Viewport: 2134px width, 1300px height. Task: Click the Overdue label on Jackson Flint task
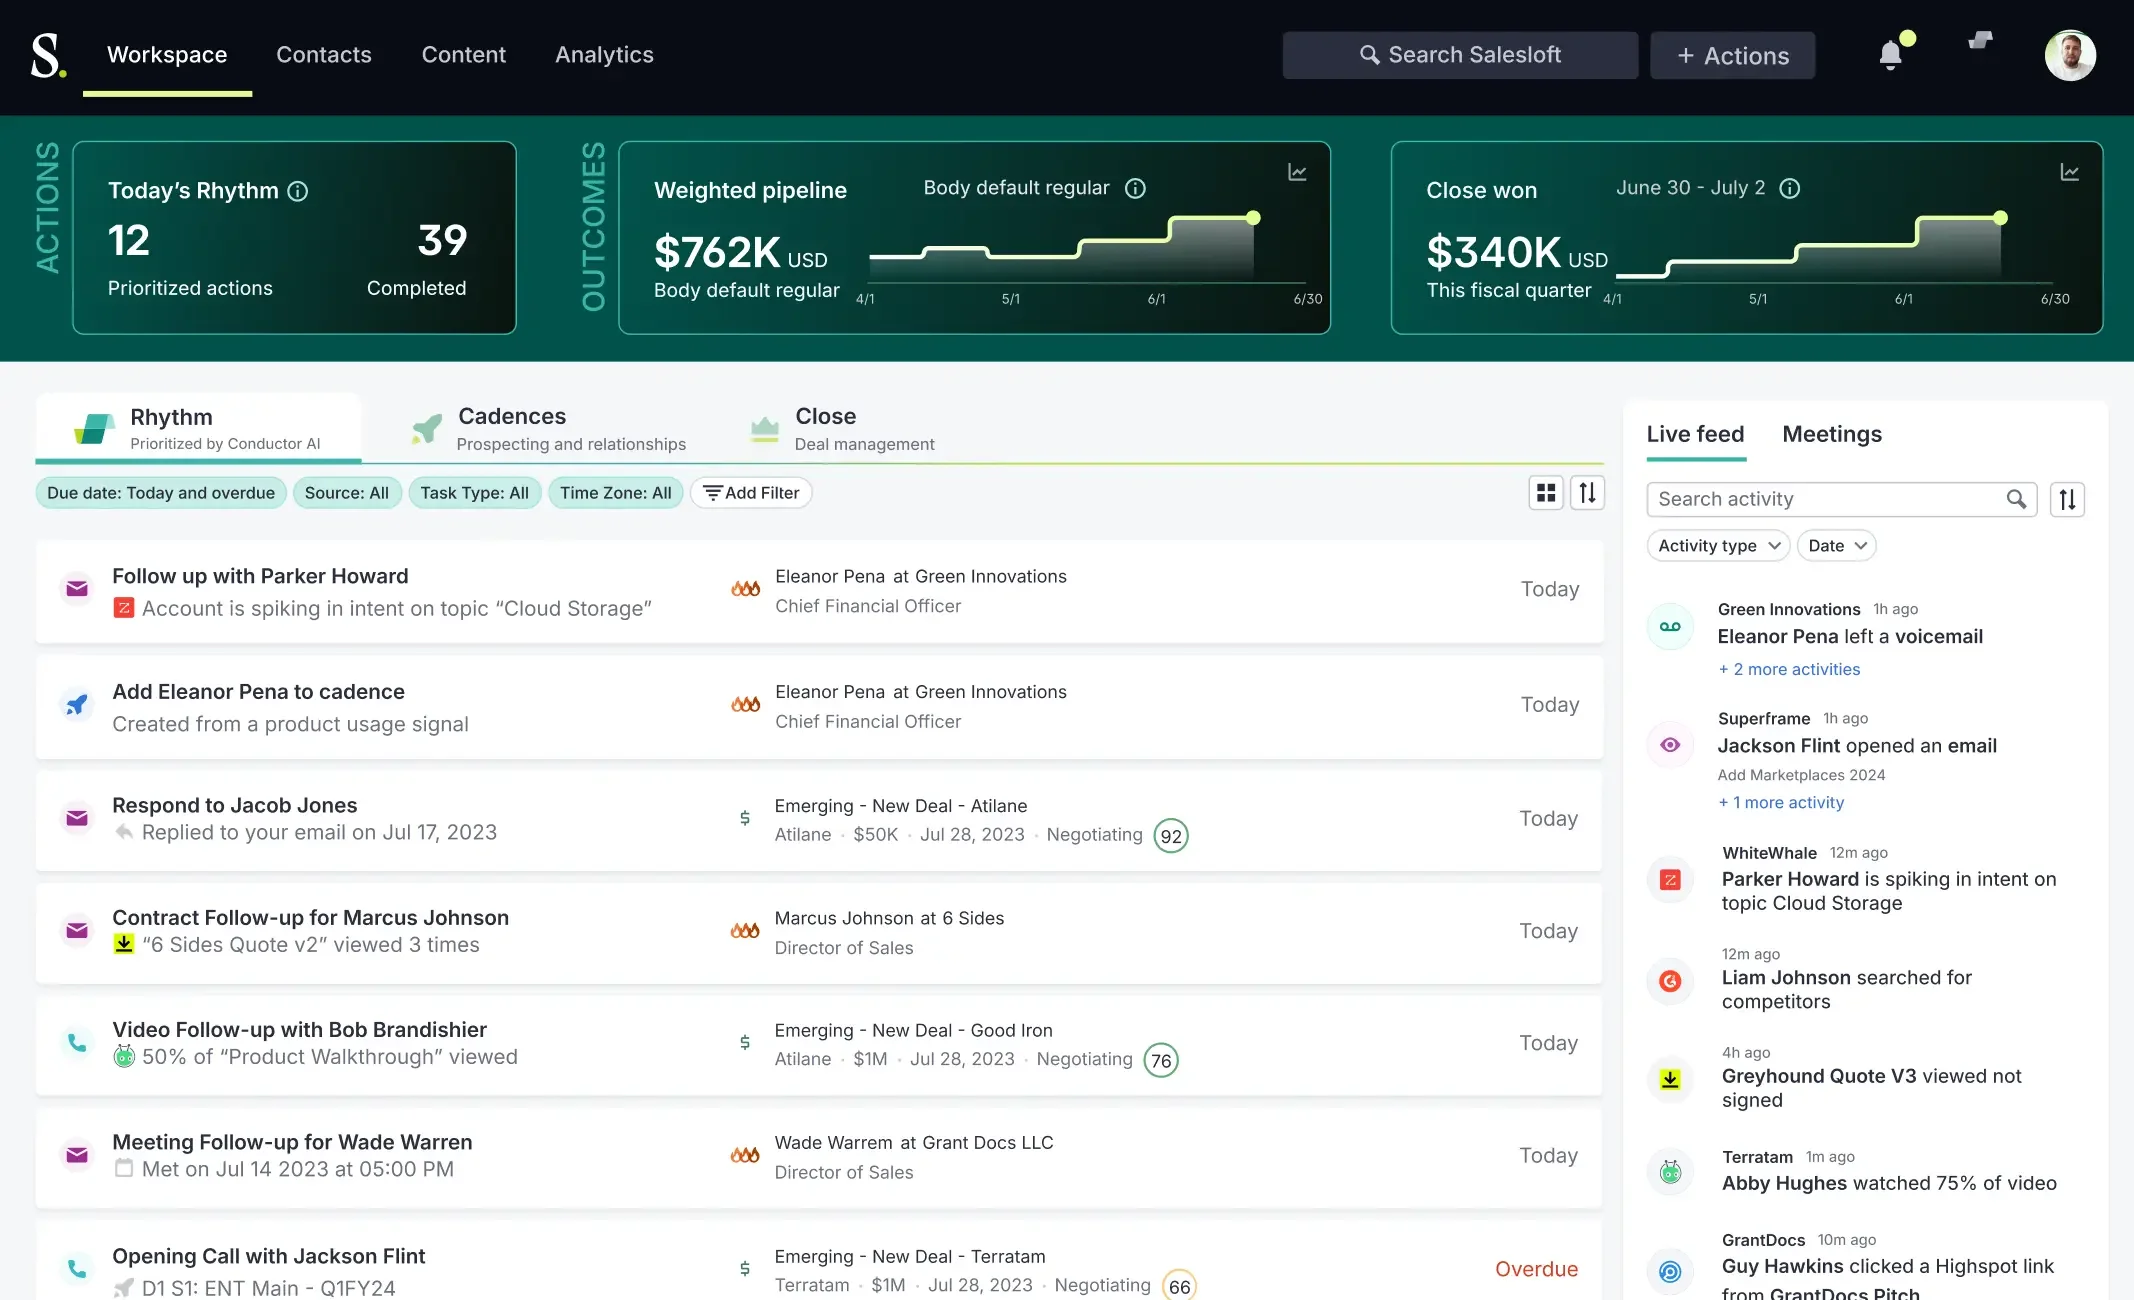1537,1269
